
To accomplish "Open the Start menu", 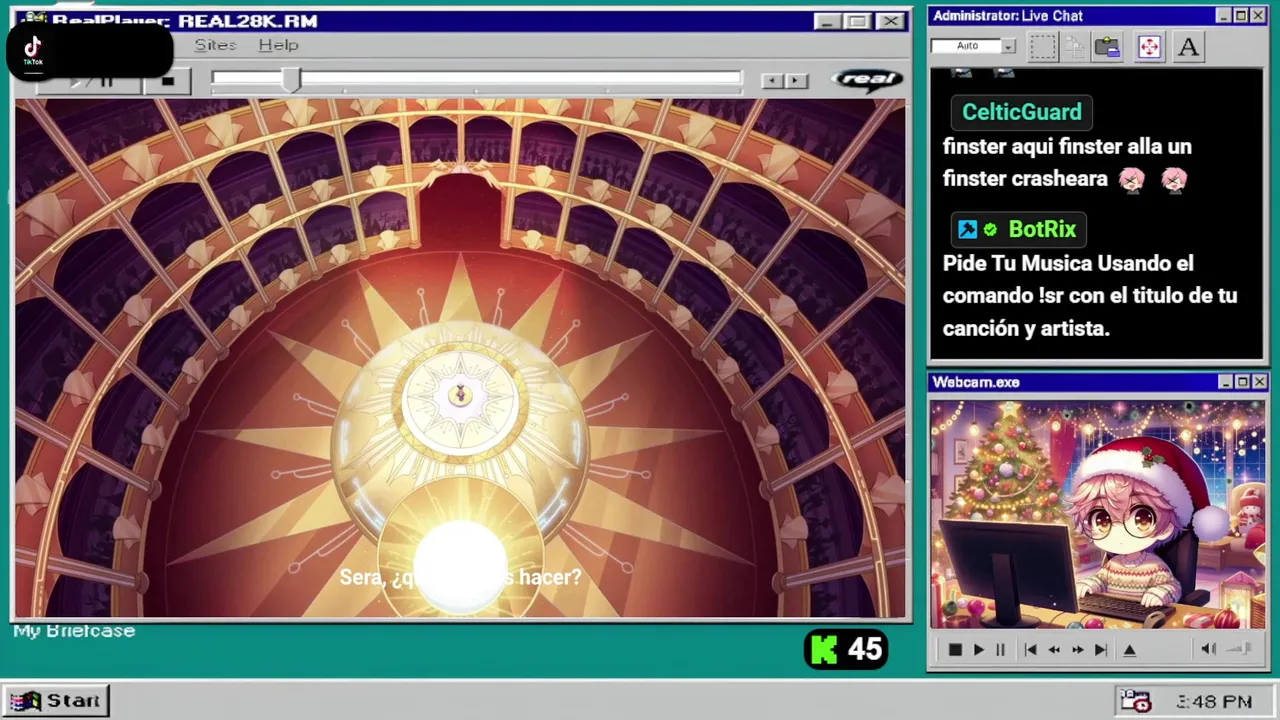I will [x=56, y=701].
